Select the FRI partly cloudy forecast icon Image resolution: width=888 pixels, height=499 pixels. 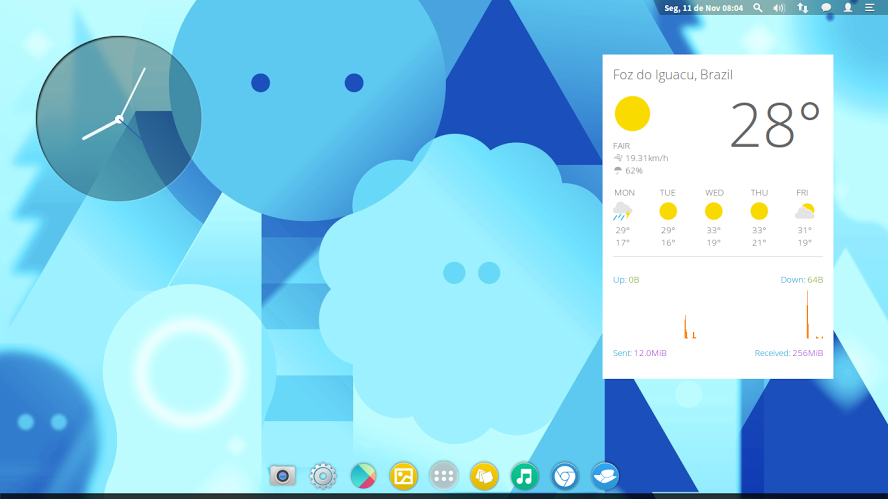click(805, 211)
